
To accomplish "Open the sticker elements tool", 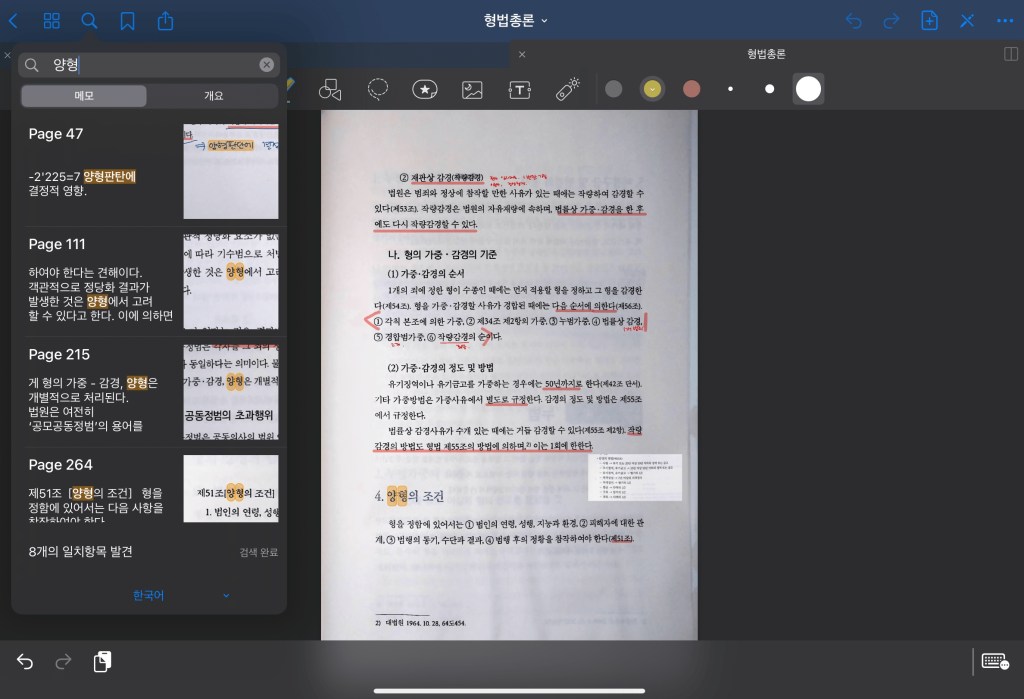I will pos(425,90).
